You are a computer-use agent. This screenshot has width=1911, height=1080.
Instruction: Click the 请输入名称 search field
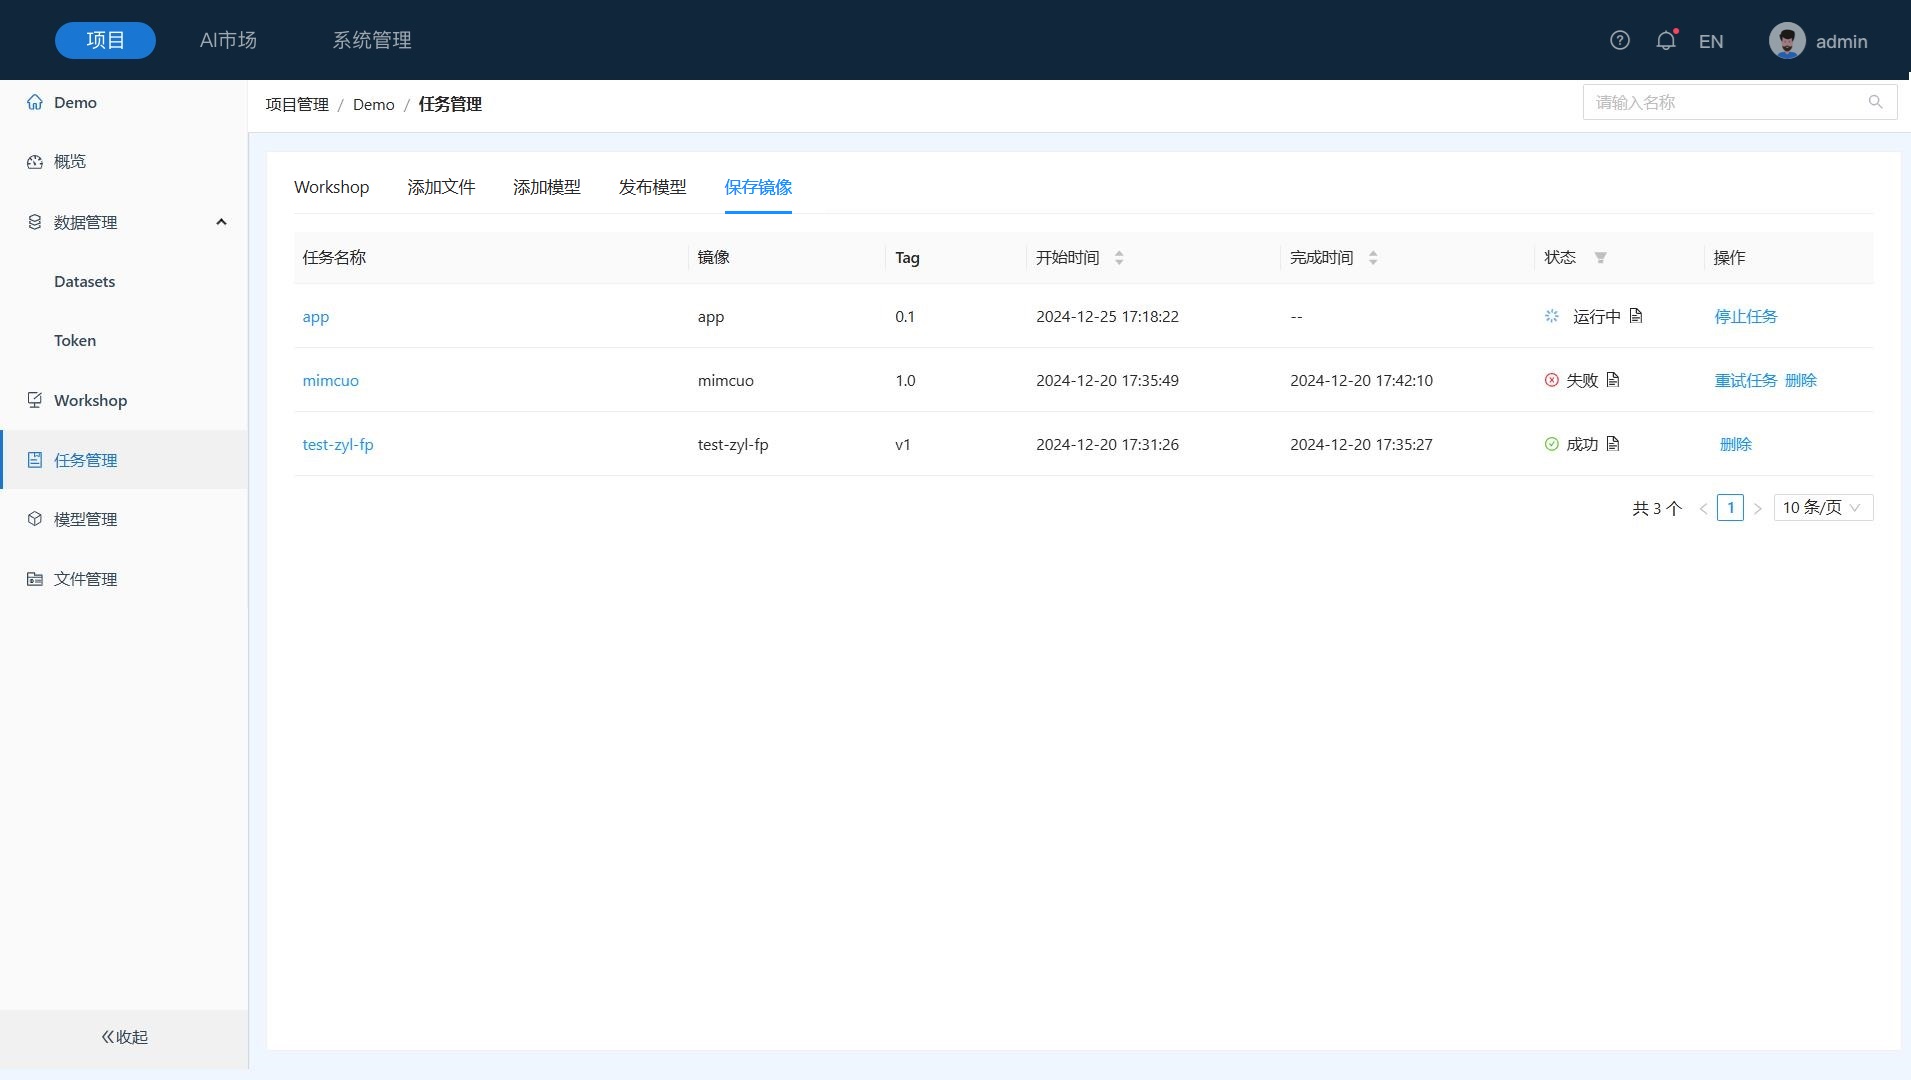coord(1725,102)
